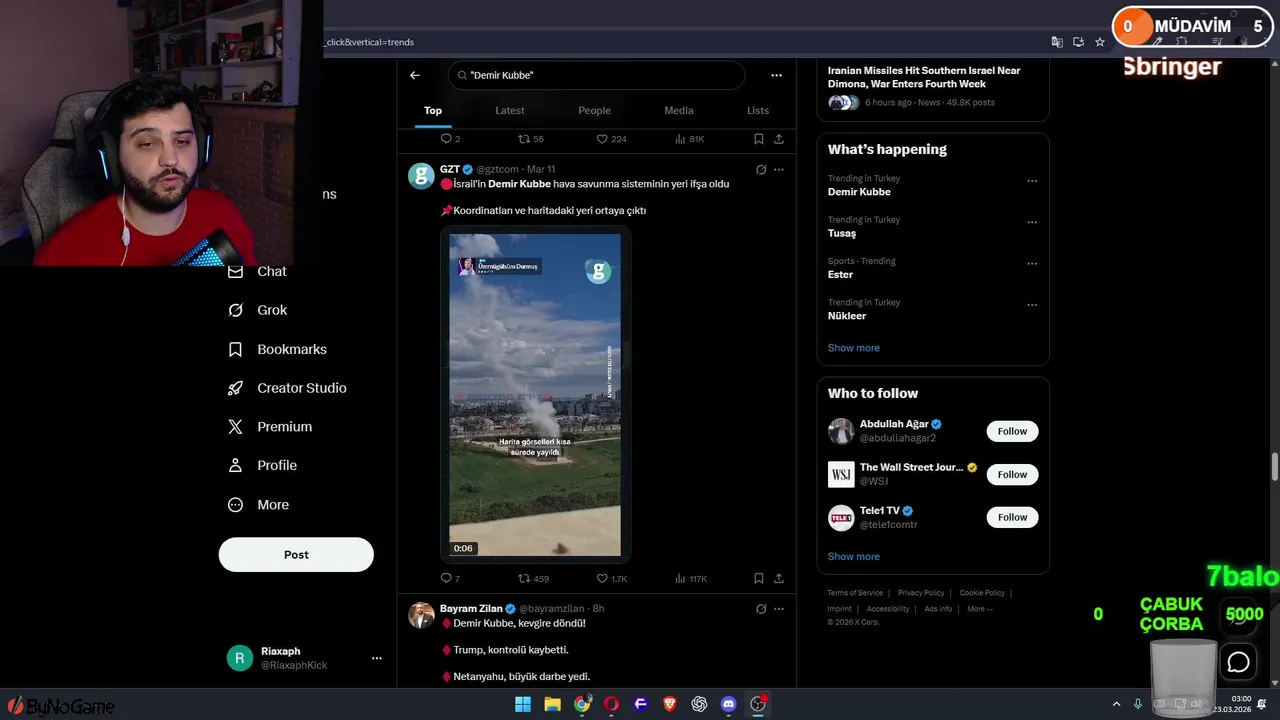
Task: View analytics of GZT post, 117K views
Action: [691, 578]
